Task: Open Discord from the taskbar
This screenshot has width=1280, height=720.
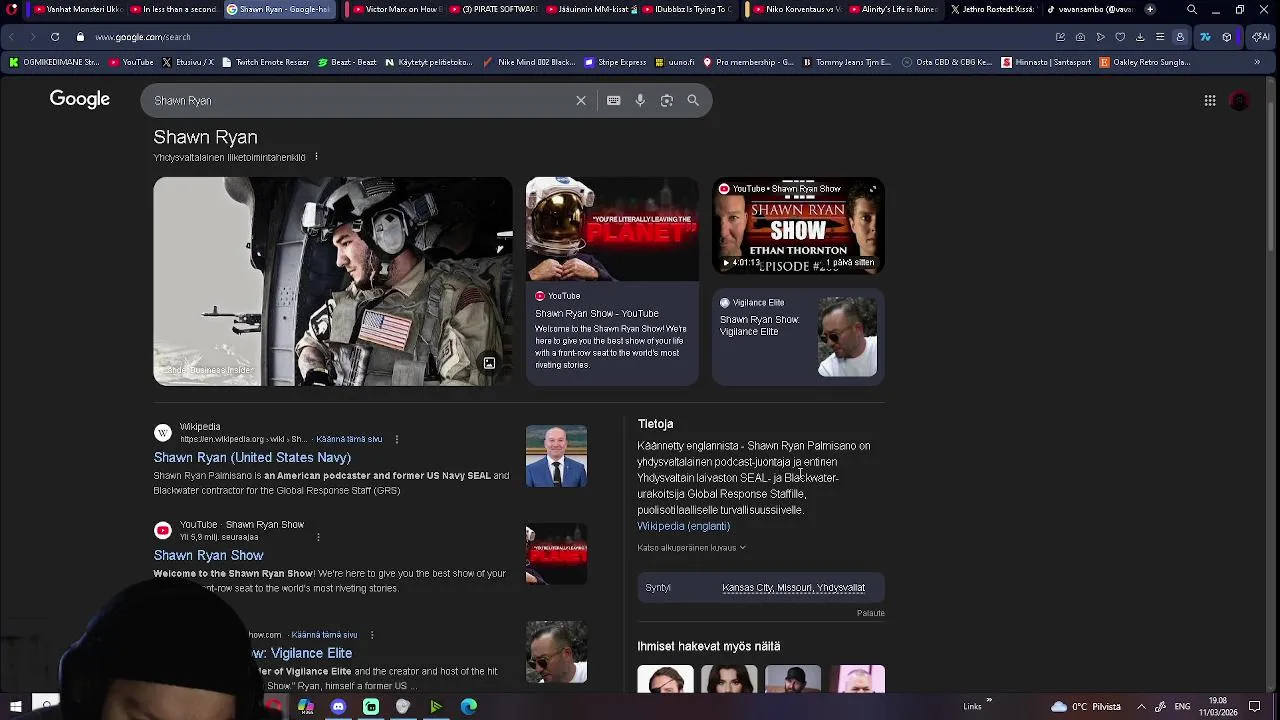Action: click(338, 706)
